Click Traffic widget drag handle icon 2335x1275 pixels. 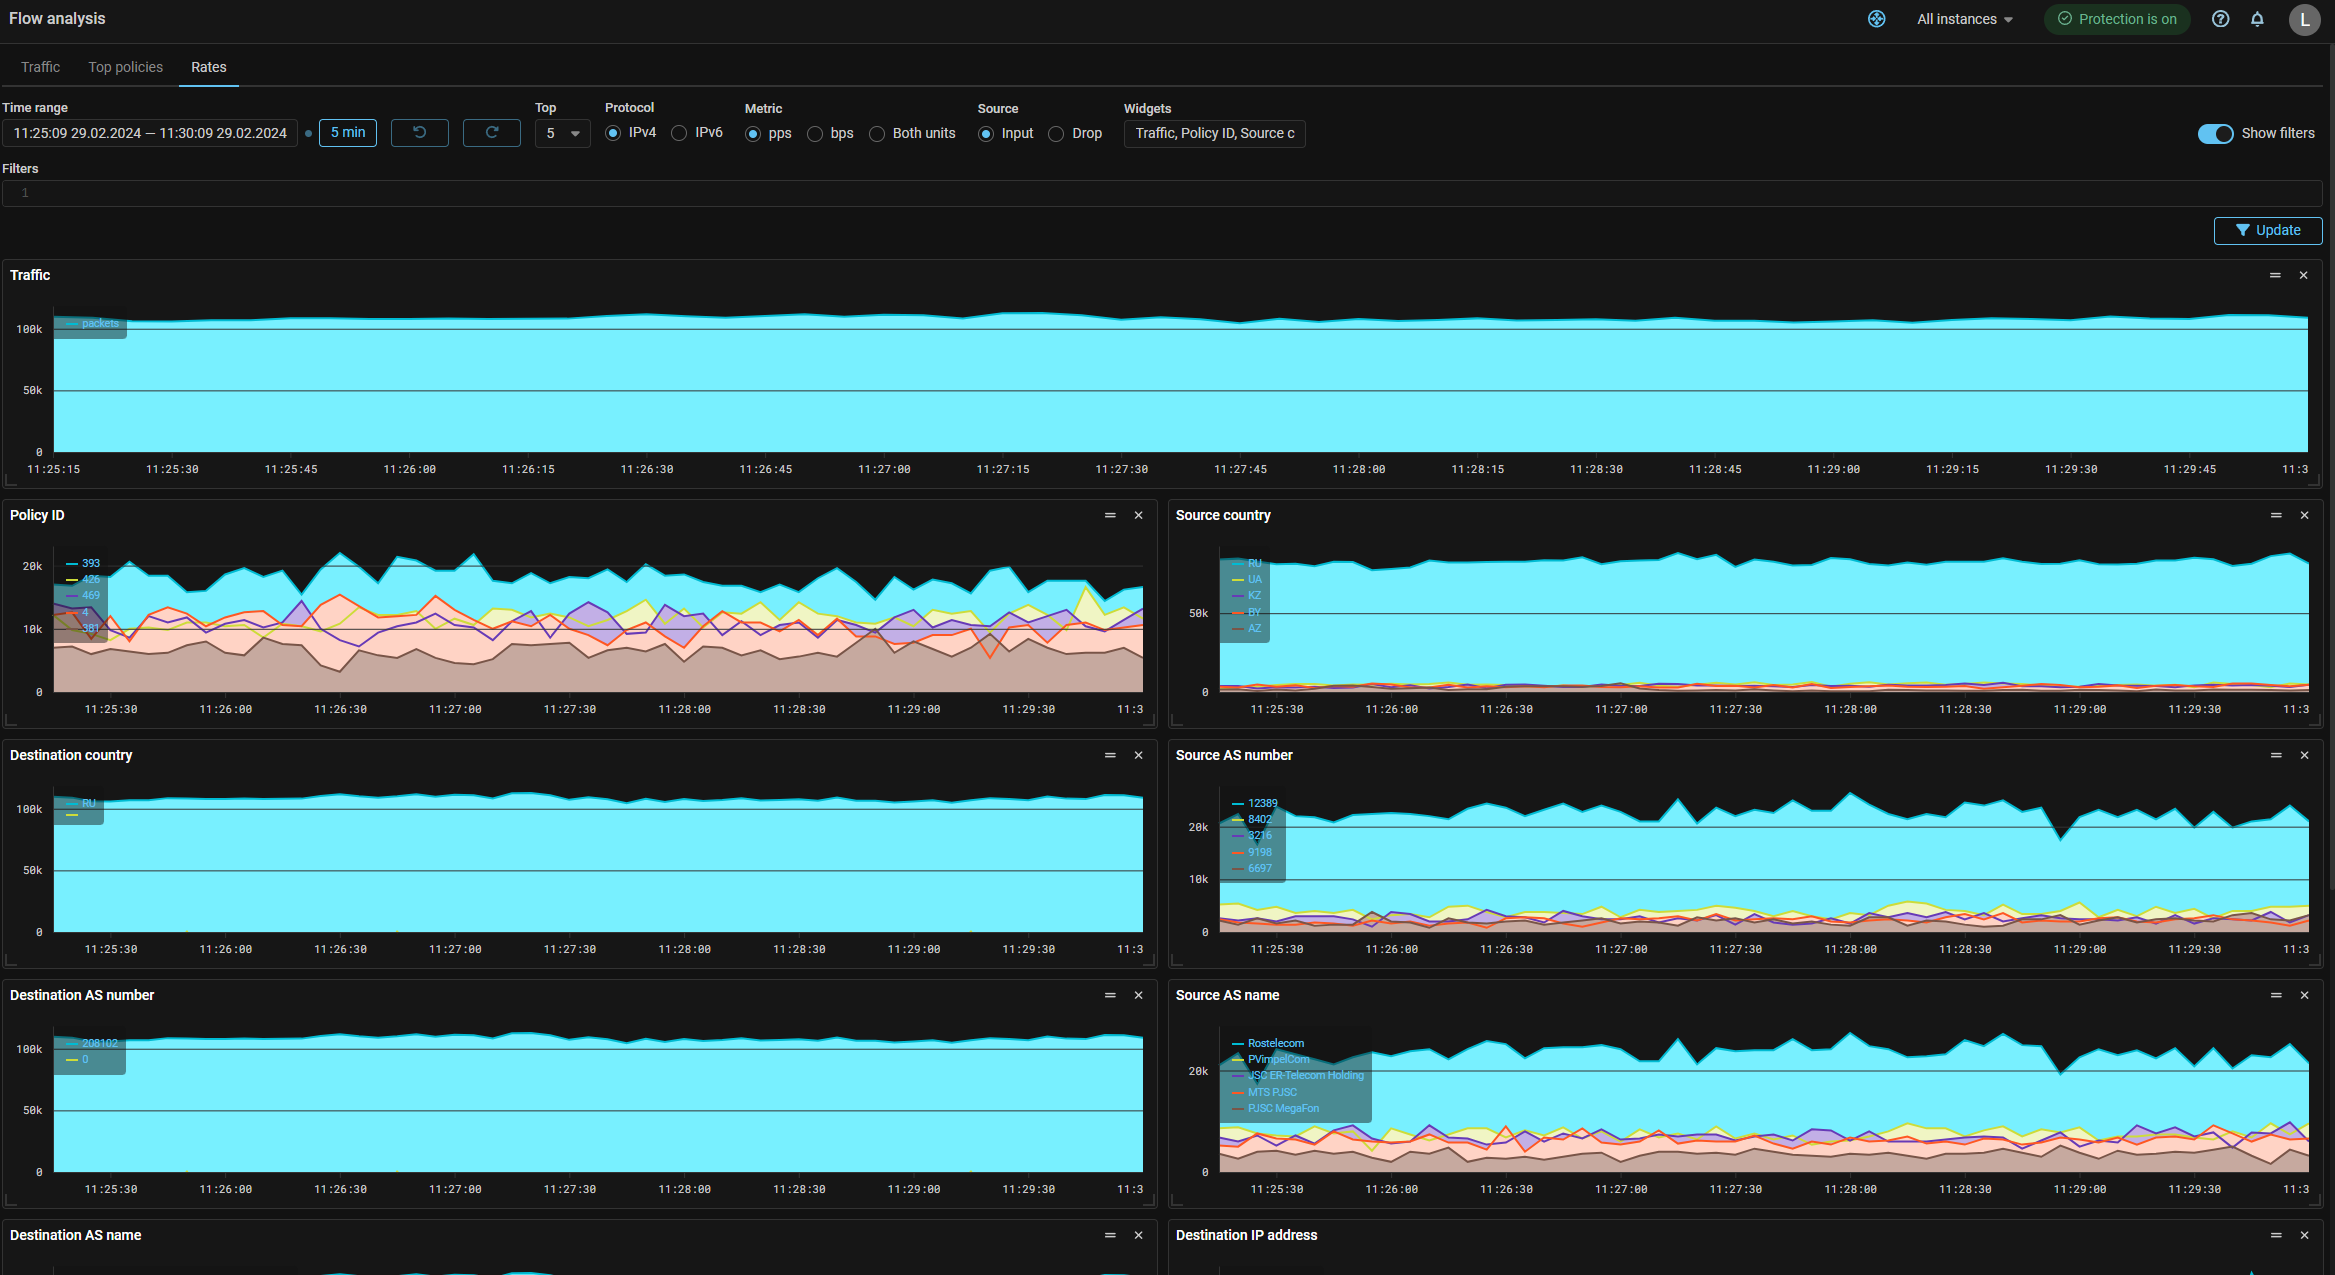(x=2275, y=275)
